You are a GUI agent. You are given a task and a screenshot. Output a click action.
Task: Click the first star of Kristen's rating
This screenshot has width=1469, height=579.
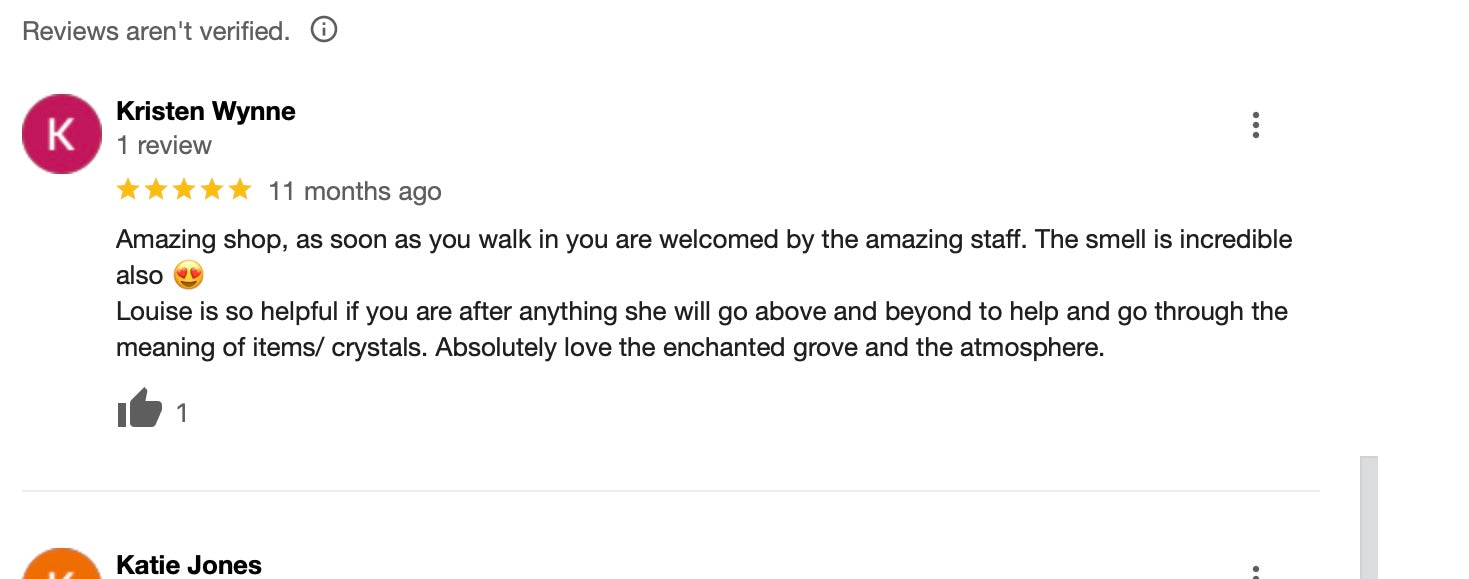[127, 190]
